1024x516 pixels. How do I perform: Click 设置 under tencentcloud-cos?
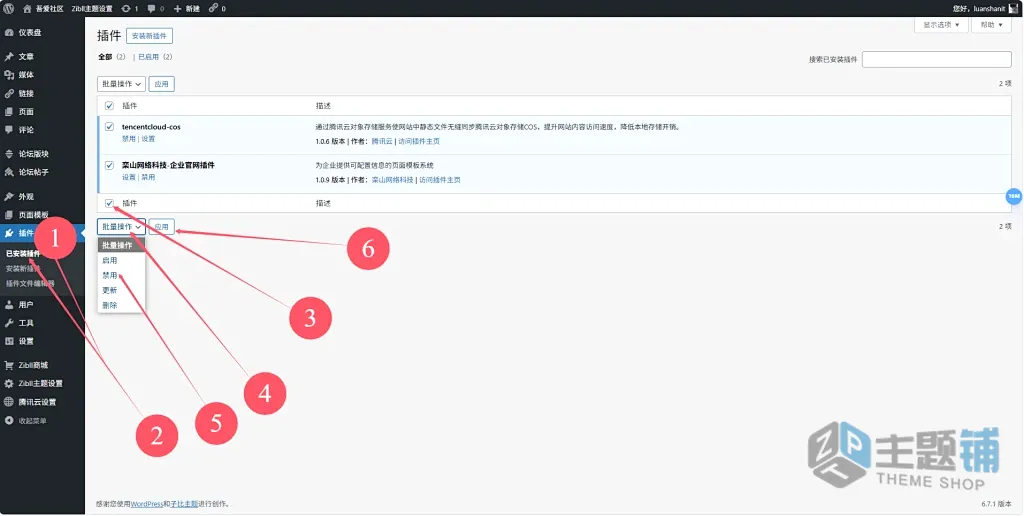[149, 139]
